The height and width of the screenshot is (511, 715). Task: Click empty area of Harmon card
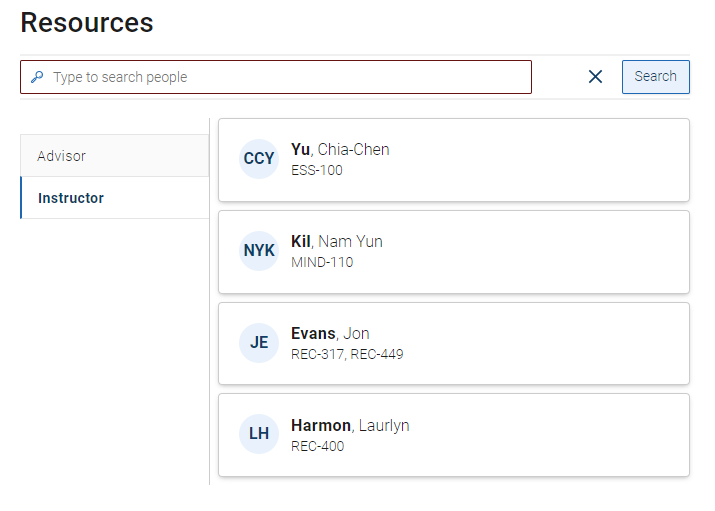coord(547,435)
